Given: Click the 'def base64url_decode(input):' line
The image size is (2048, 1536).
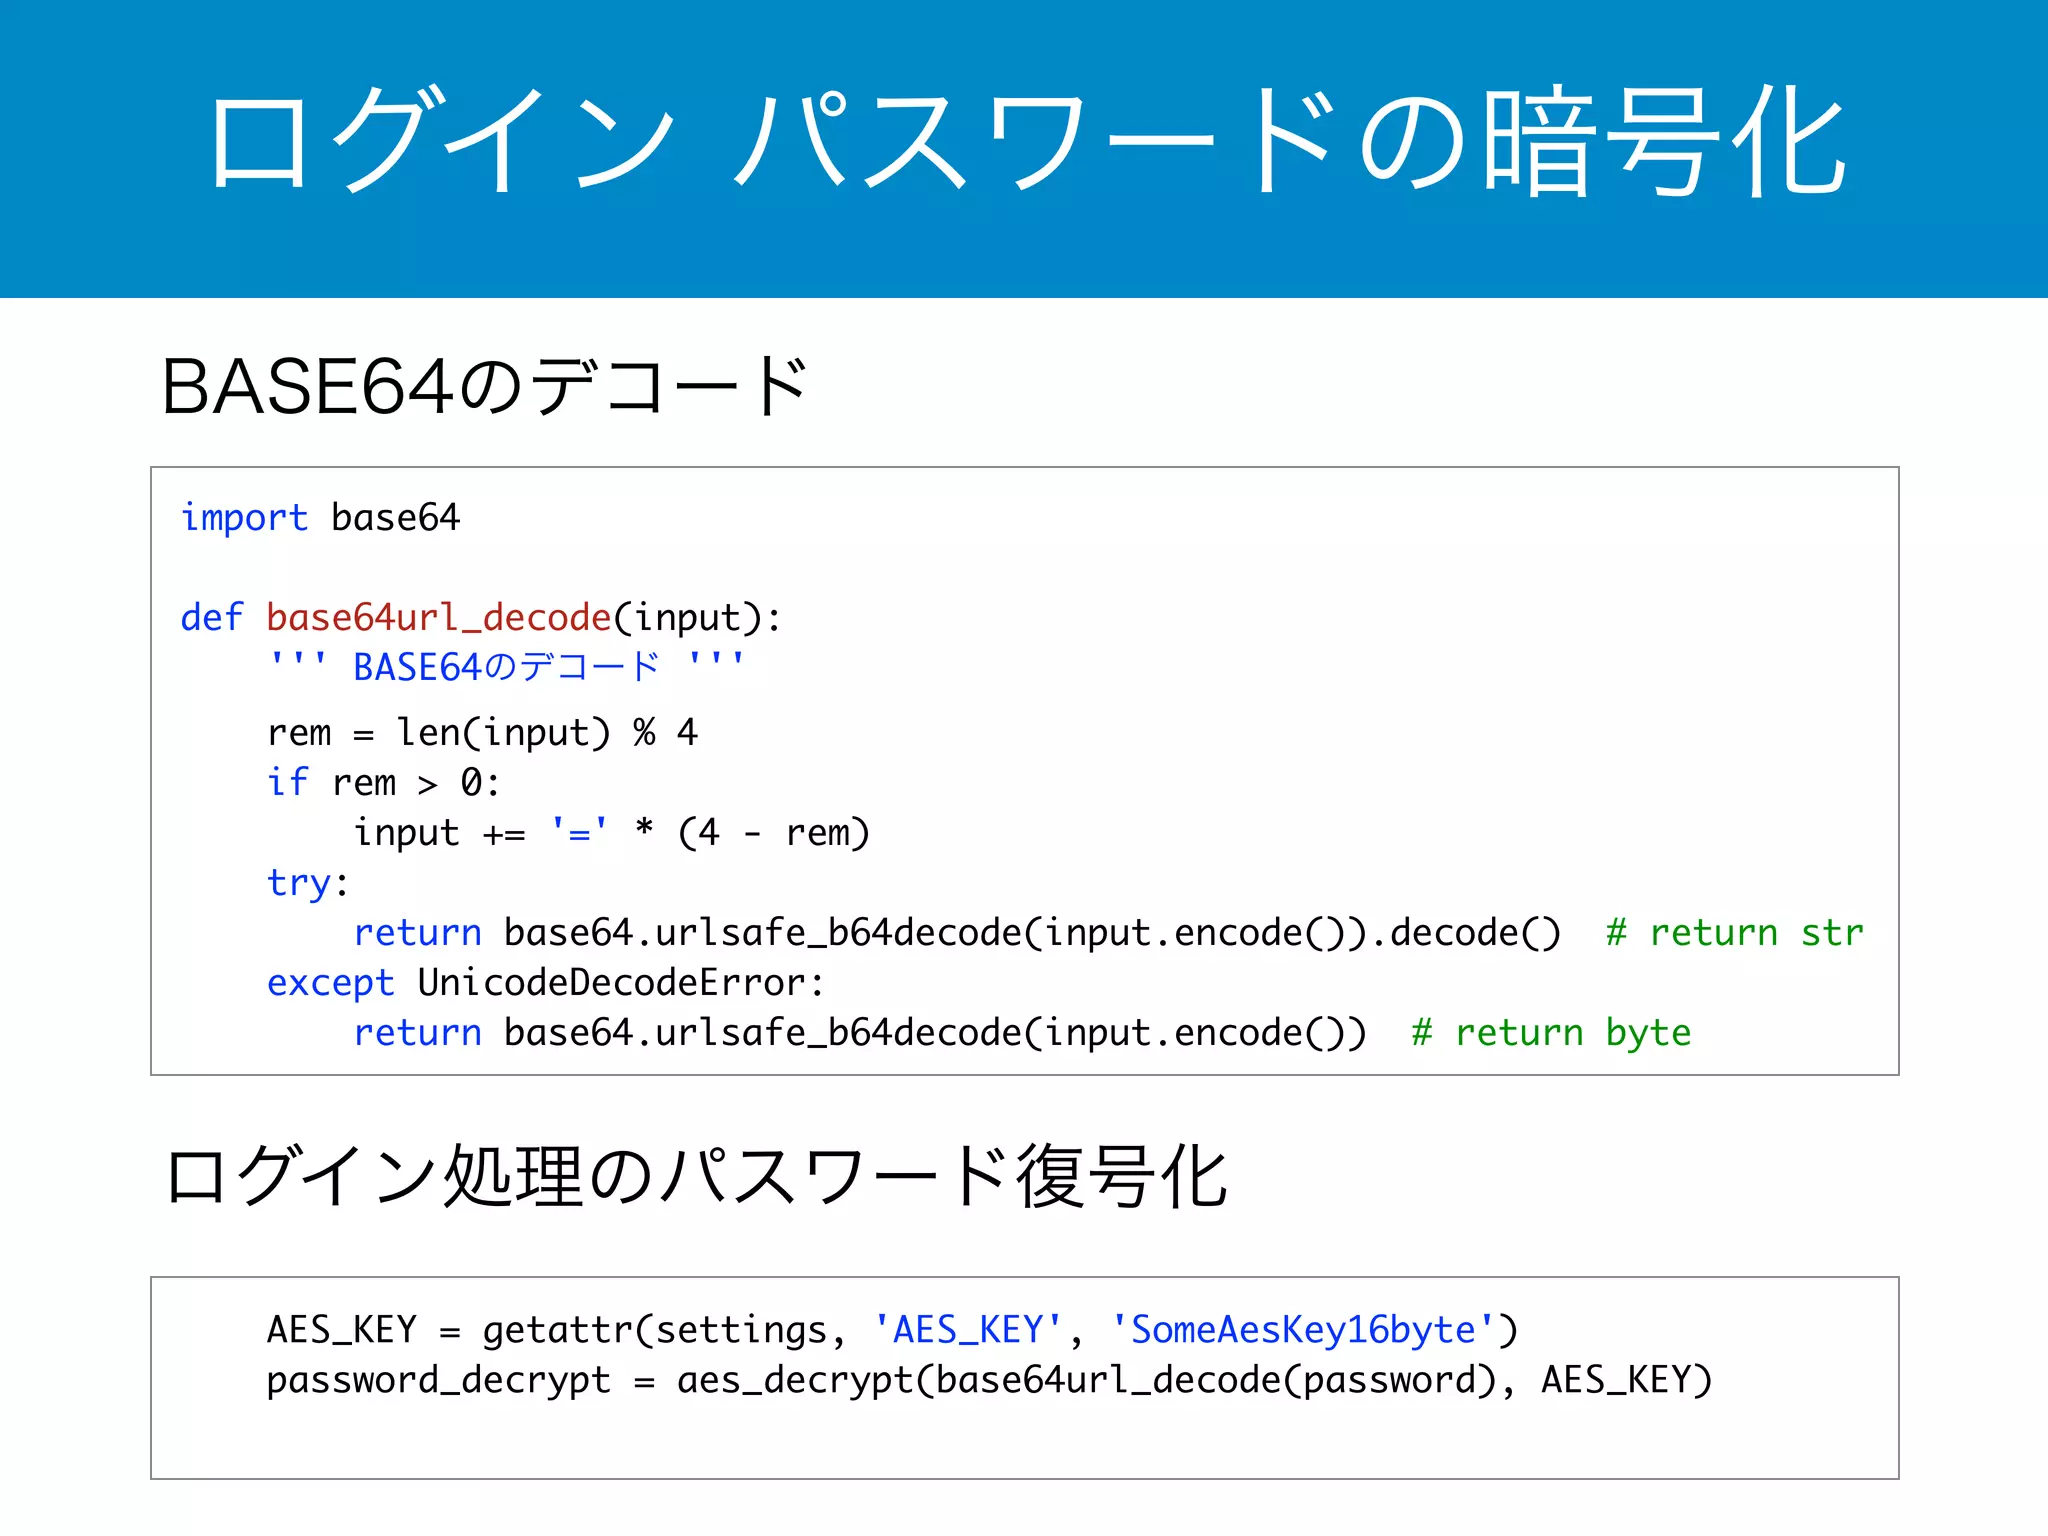Looking at the screenshot, I should click(481, 618).
